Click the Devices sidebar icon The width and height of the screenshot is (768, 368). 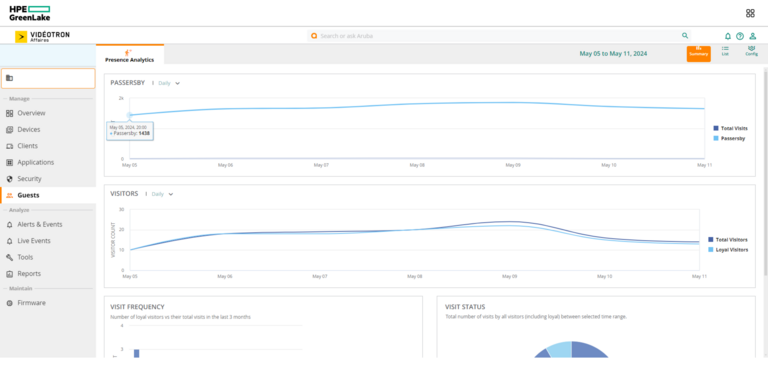(9, 130)
